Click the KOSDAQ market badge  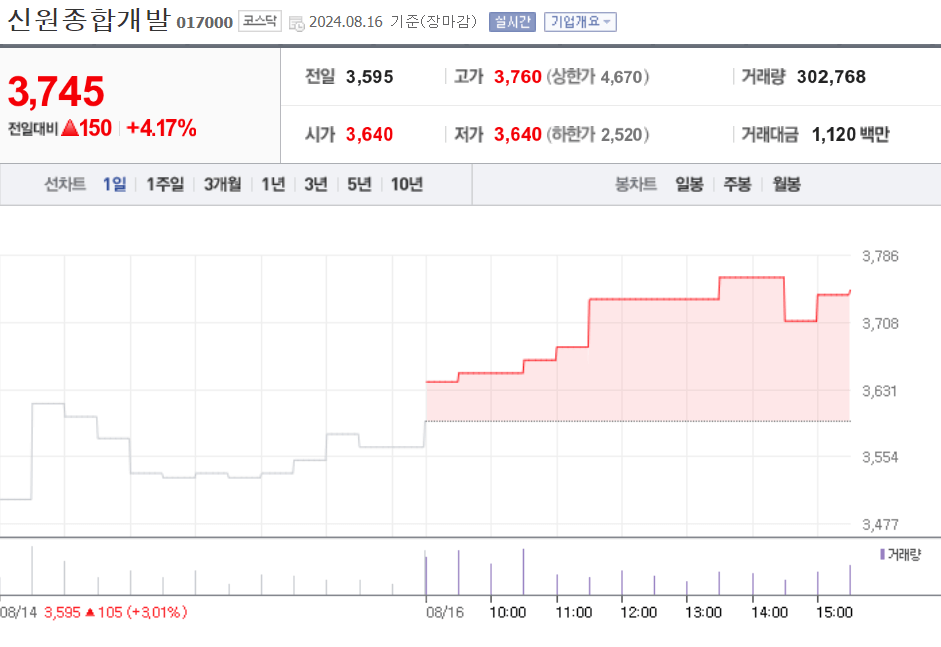(x=258, y=18)
